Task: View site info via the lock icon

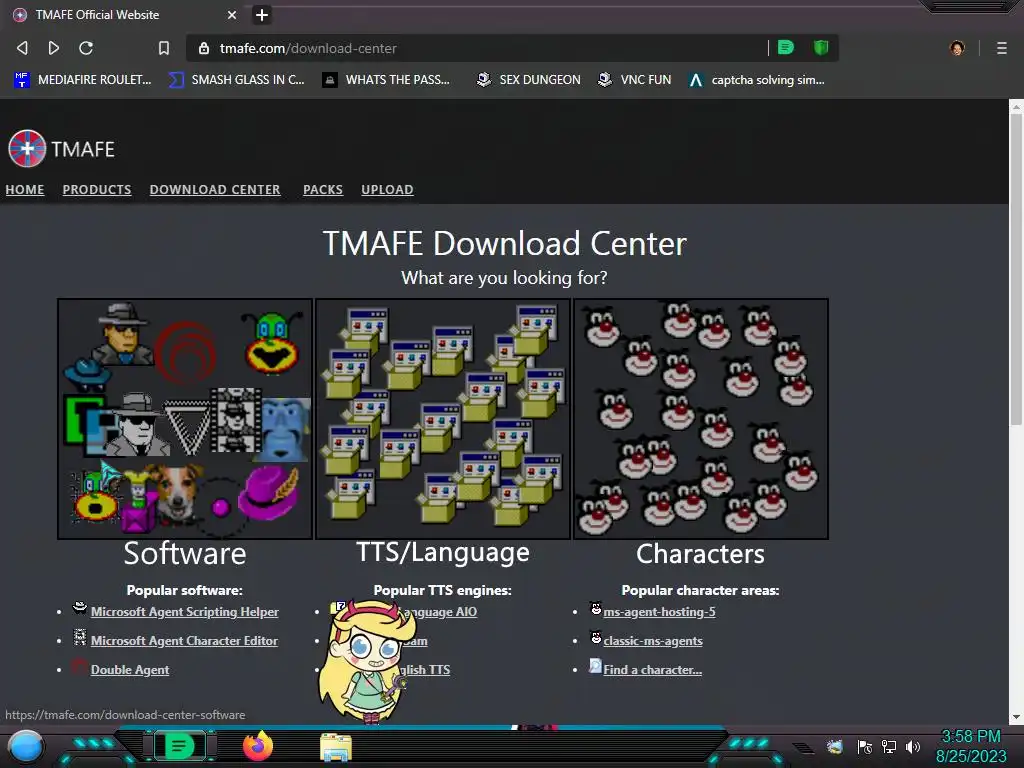Action: 204,48
